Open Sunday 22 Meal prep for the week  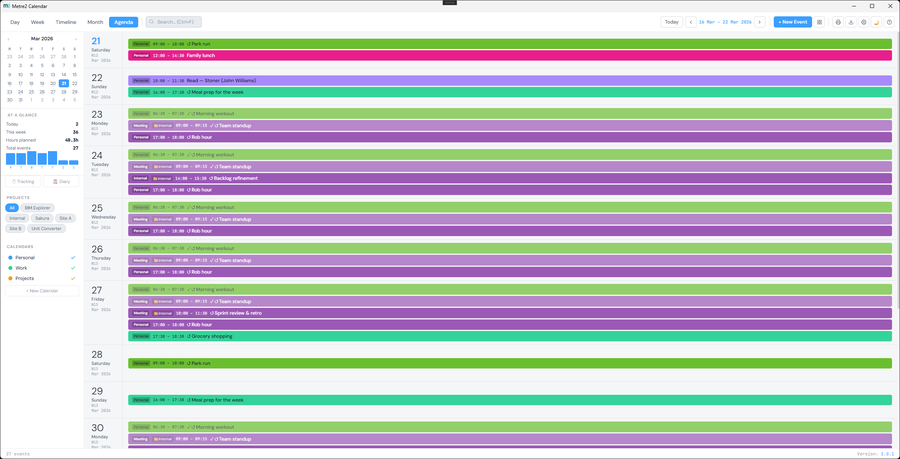[510, 92]
